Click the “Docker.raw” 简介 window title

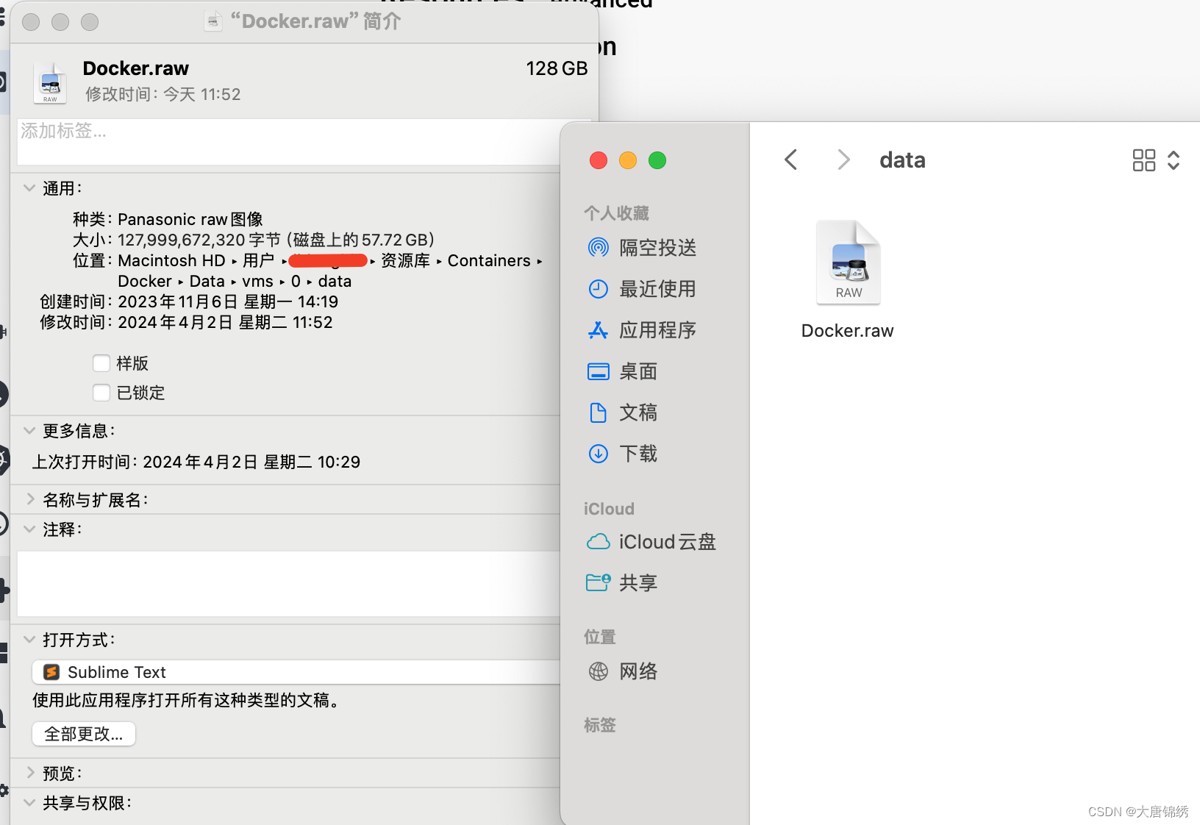click(315, 21)
